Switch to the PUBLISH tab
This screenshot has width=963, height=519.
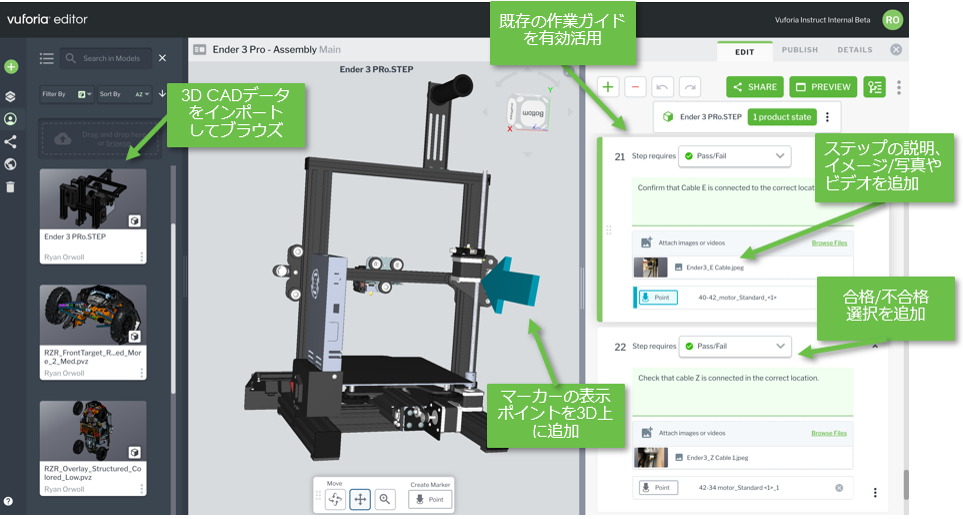800,50
